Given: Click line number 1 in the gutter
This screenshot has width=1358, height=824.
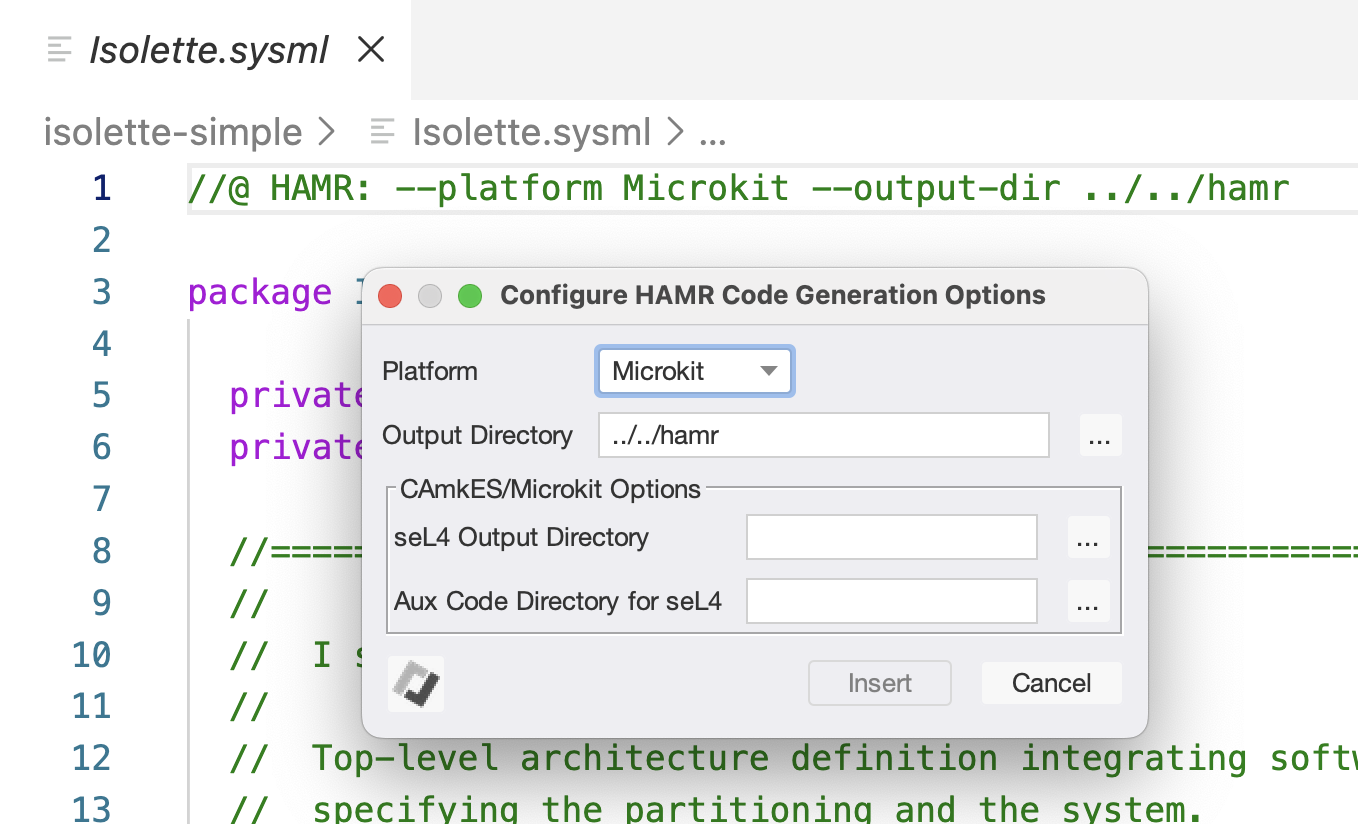Looking at the screenshot, I should (x=104, y=187).
